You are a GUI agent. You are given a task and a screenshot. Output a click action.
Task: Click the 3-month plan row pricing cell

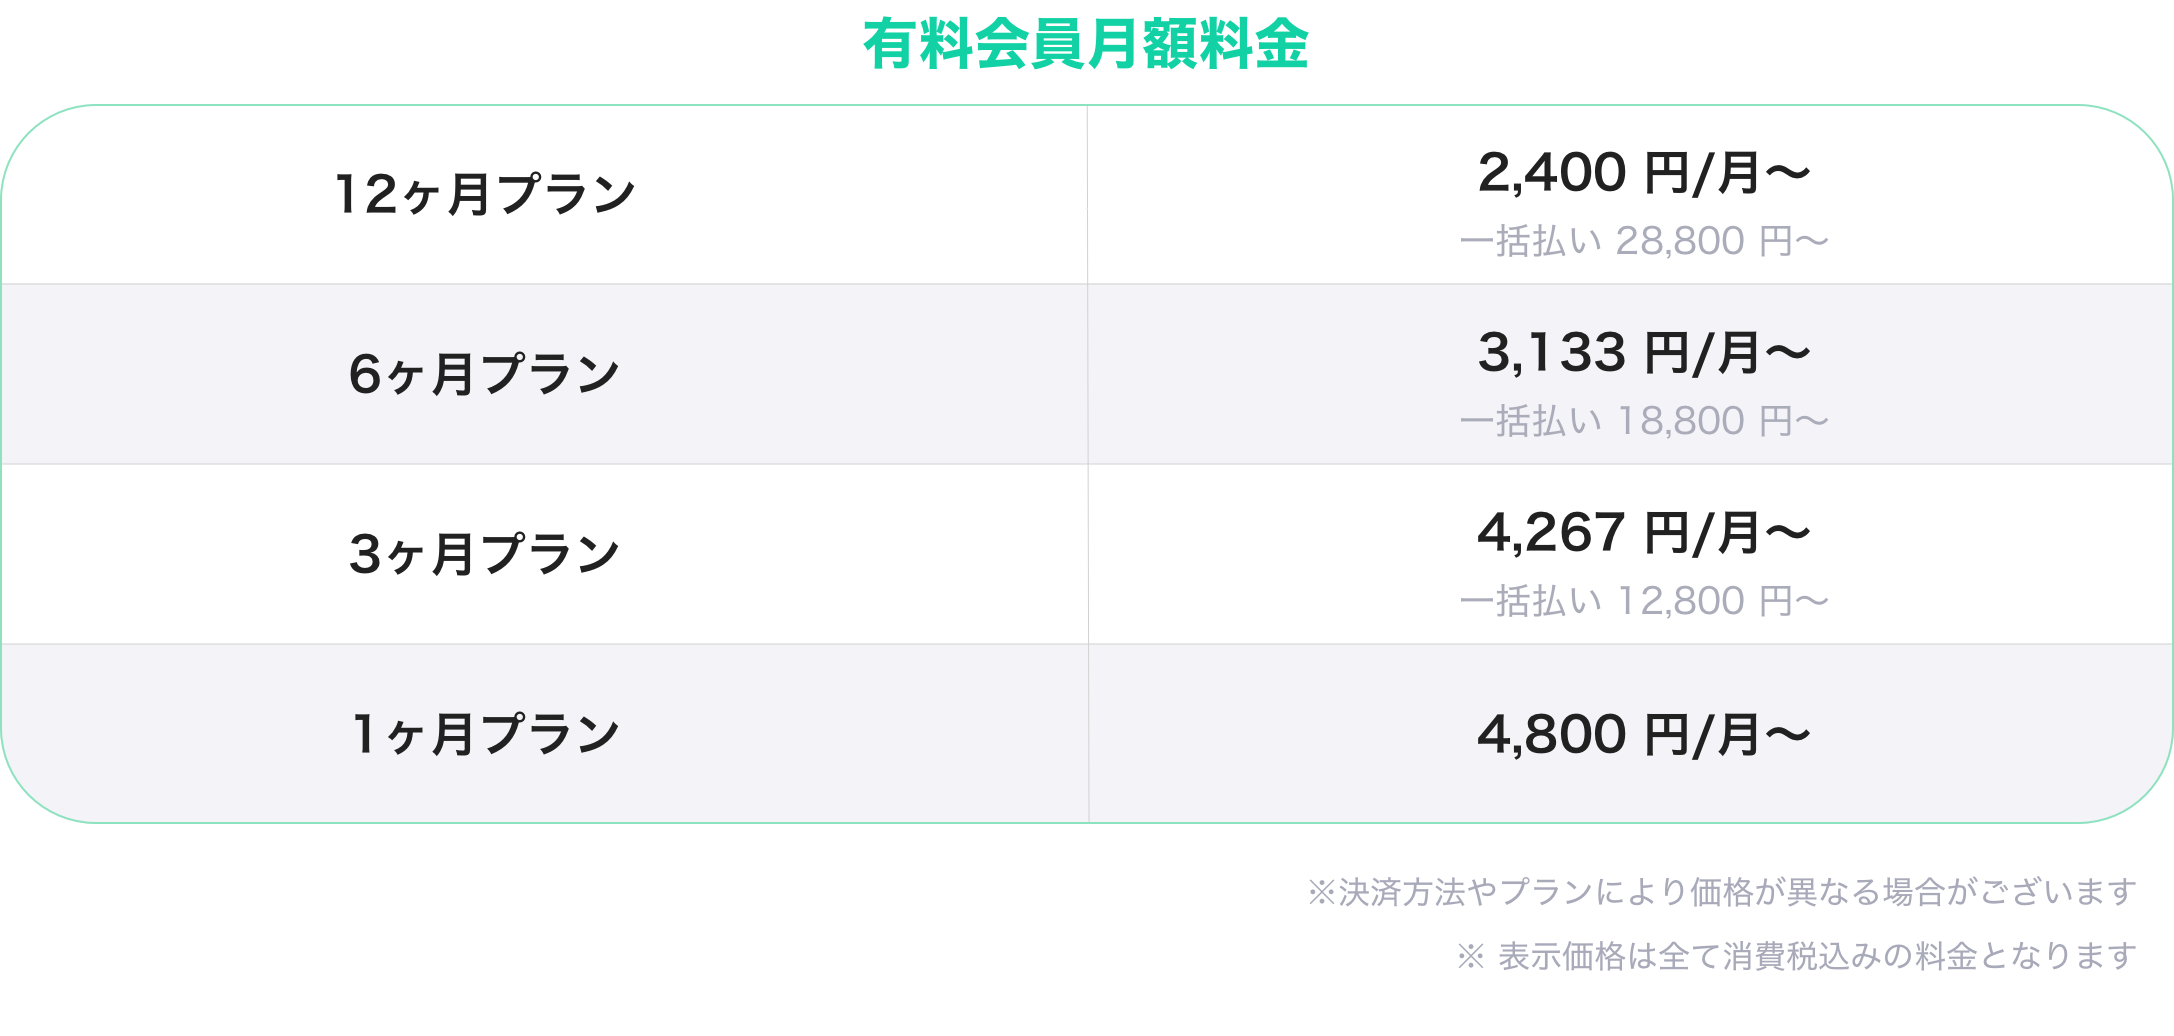(x=1630, y=554)
